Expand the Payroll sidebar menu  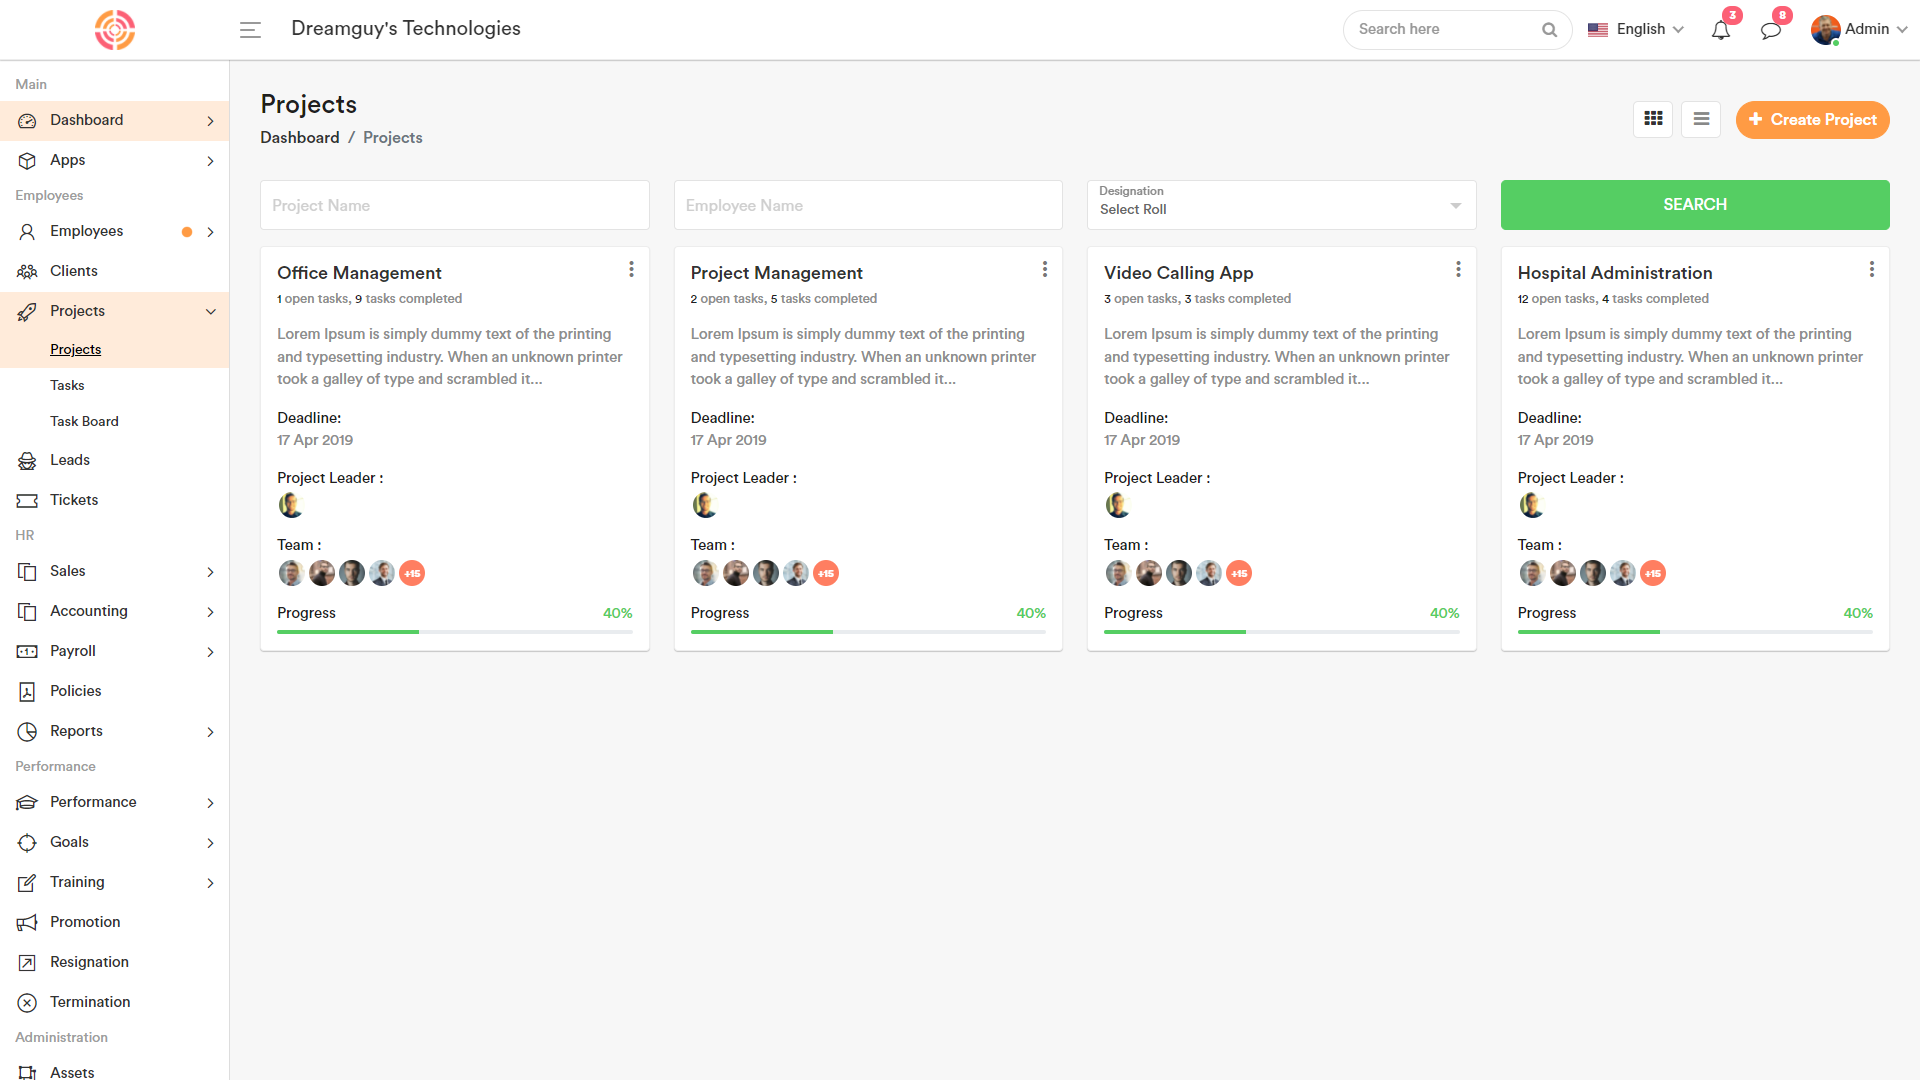[x=114, y=651]
